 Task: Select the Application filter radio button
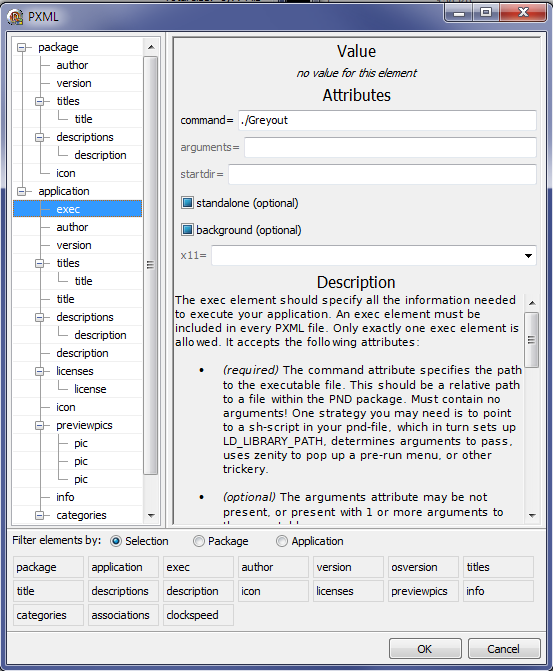point(282,541)
